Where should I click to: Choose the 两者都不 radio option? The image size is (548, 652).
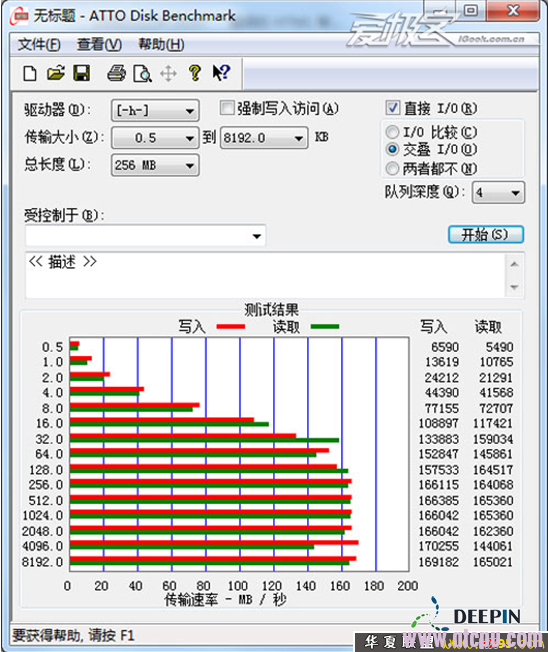392,168
